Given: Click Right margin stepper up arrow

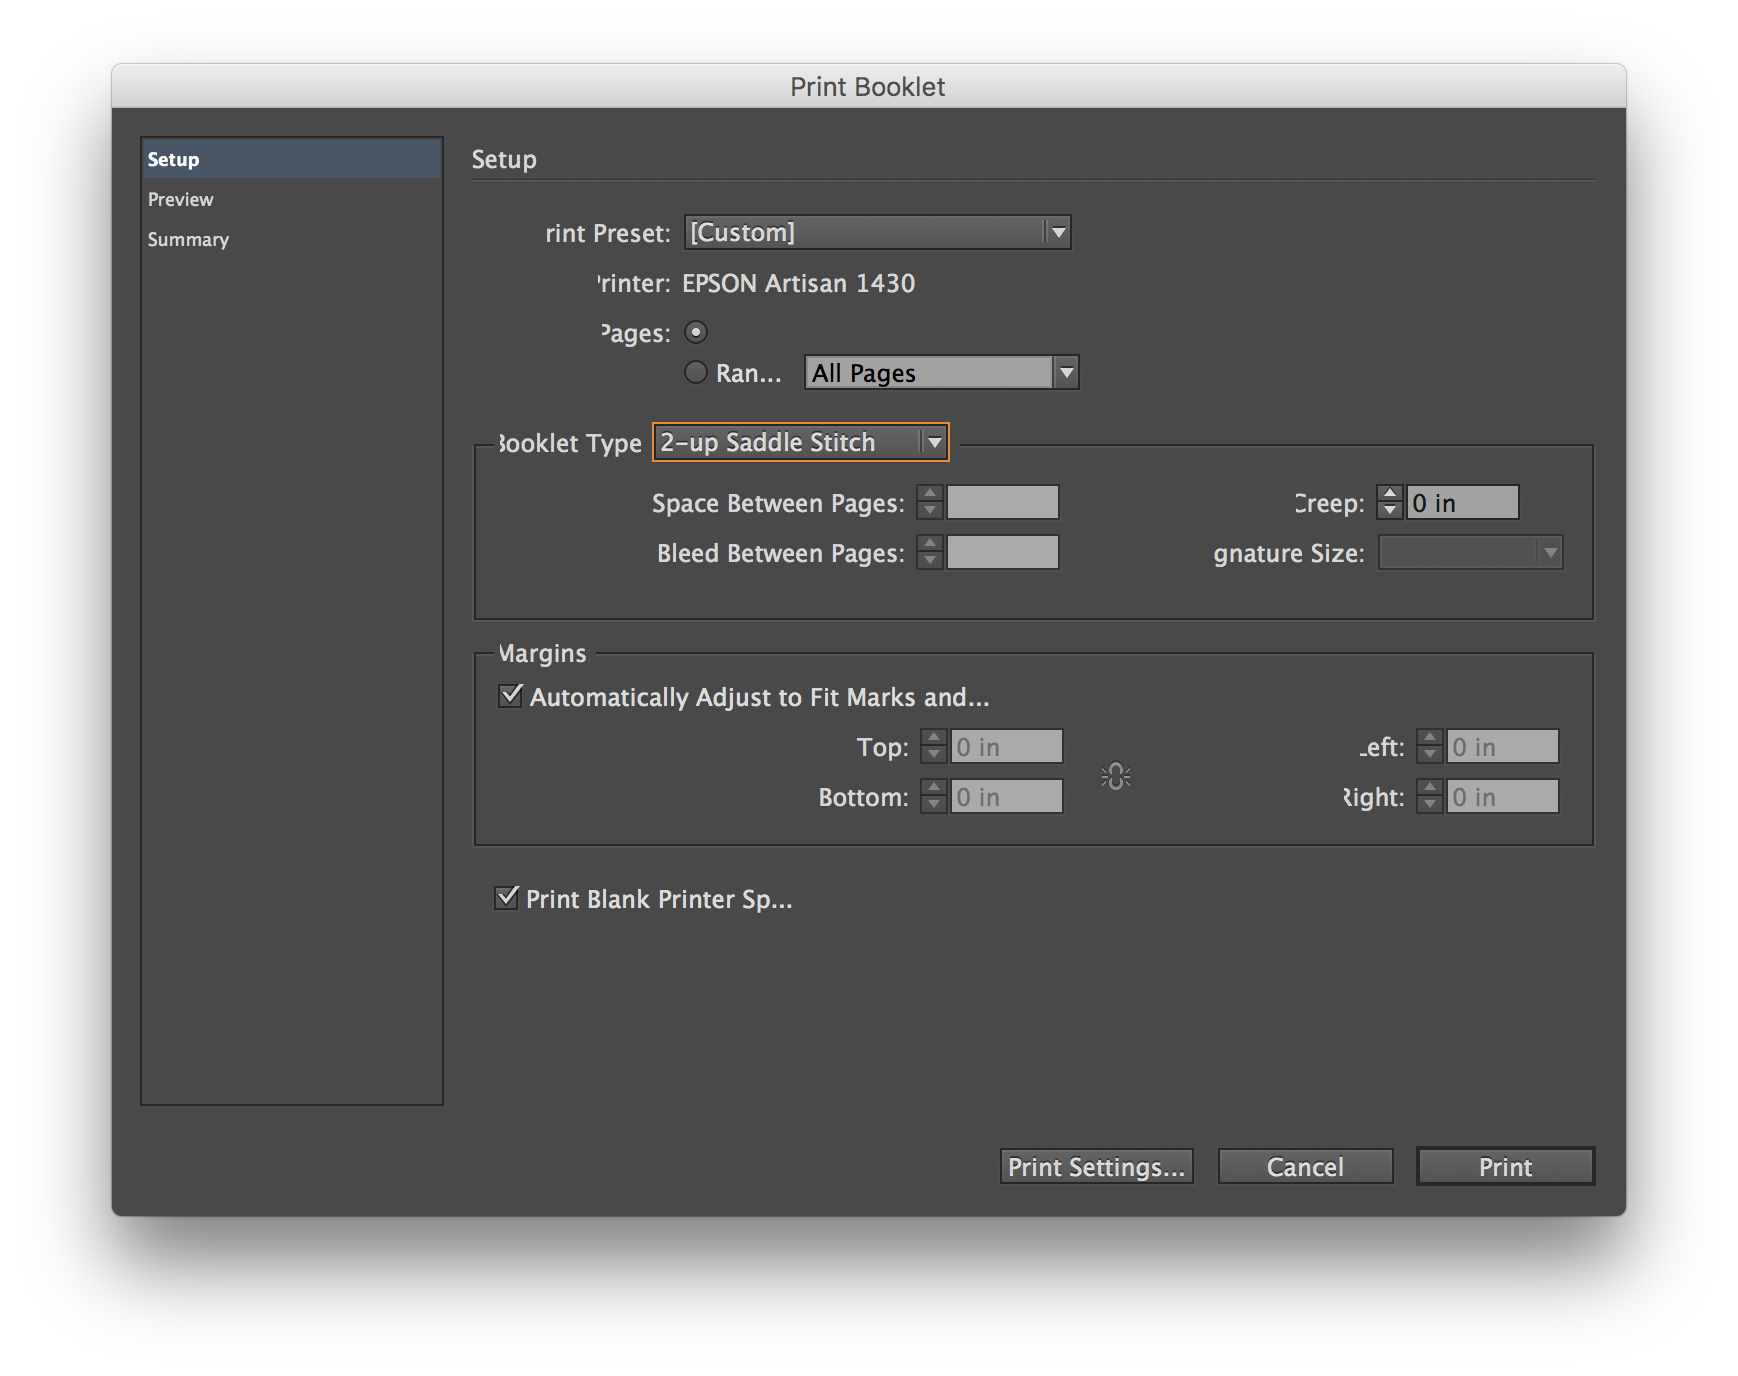Looking at the screenshot, I should [1429, 788].
